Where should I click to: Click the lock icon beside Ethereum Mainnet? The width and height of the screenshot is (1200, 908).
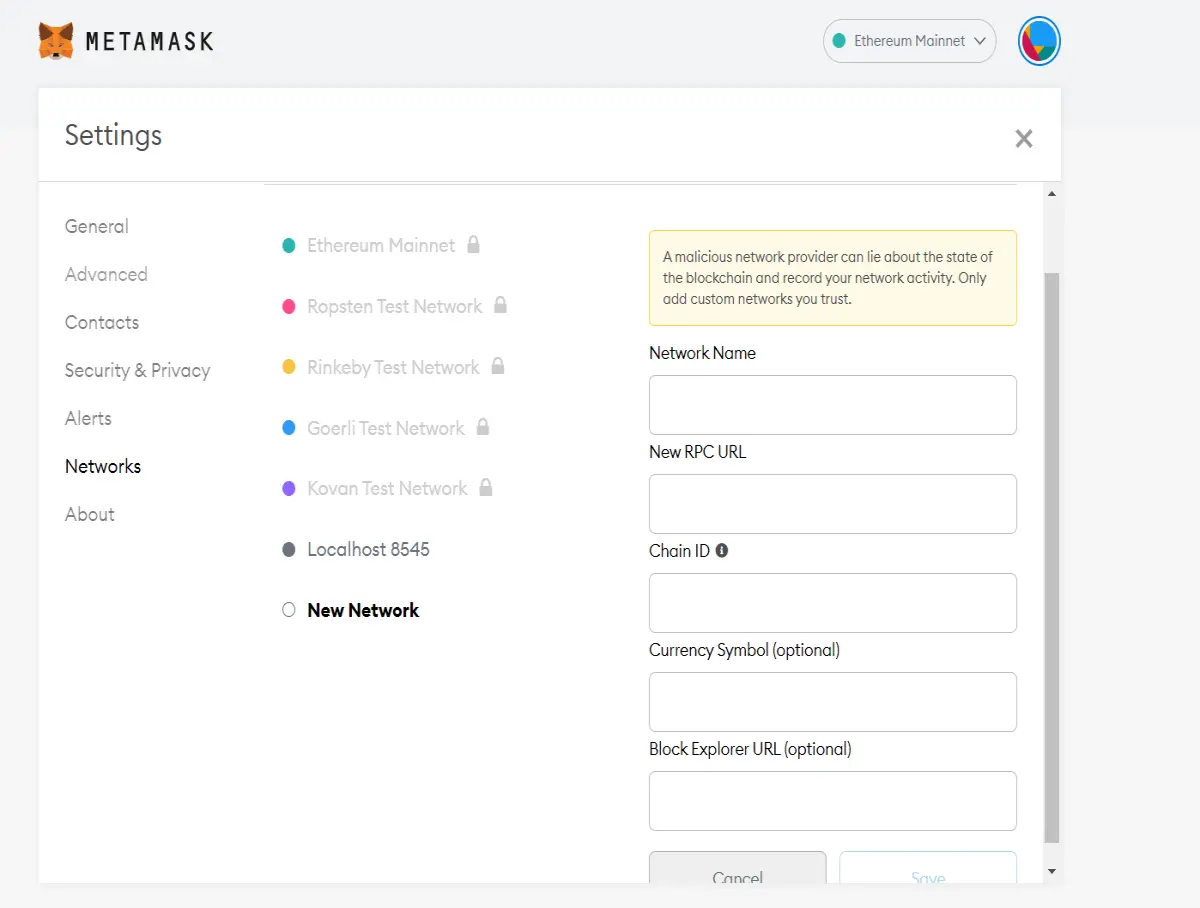[474, 244]
